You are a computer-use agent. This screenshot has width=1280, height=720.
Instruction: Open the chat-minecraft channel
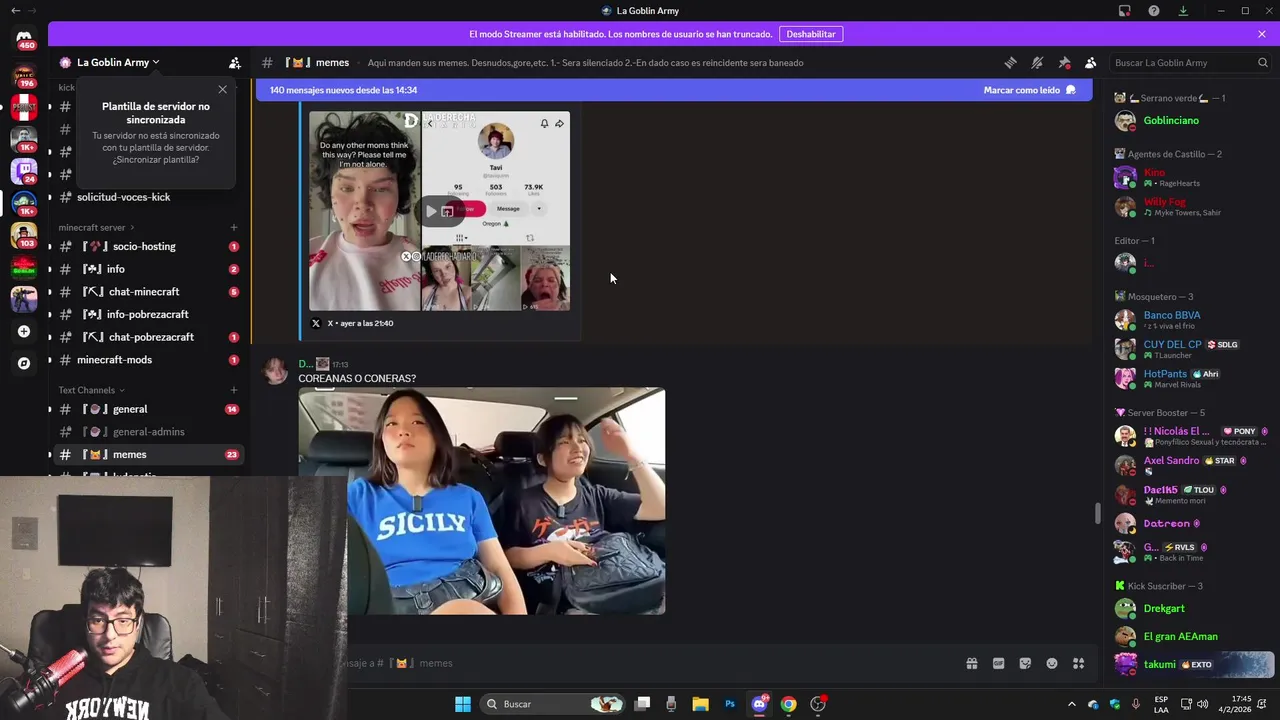click(149, 292)
